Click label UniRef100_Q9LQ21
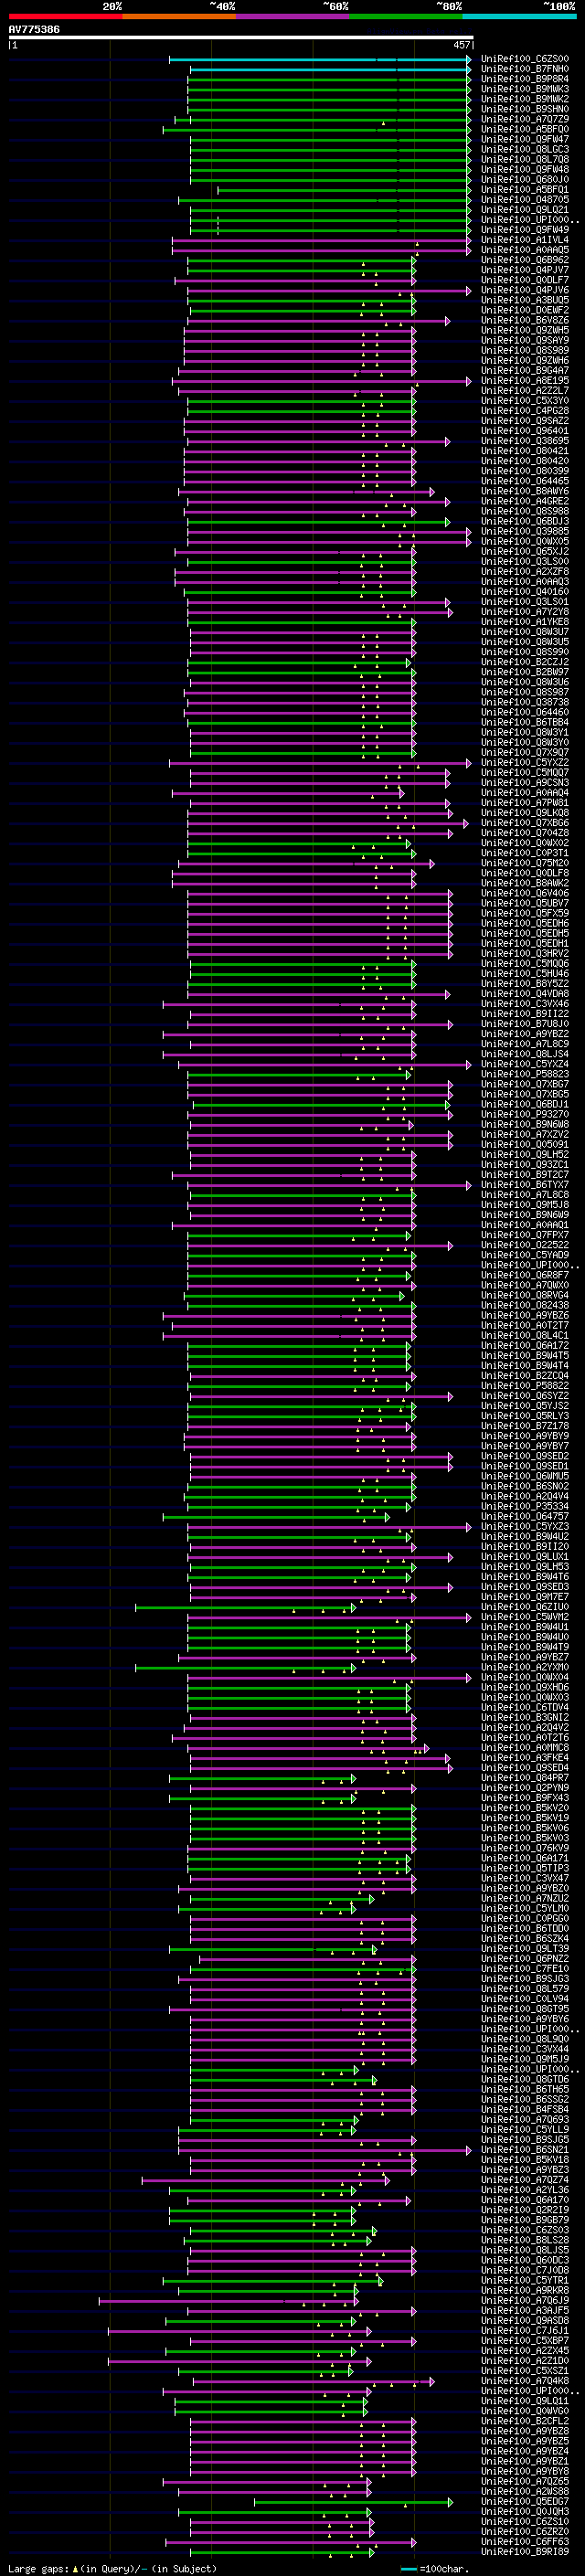The width and height of the screenshot is (585, 2576). [524, 210]
